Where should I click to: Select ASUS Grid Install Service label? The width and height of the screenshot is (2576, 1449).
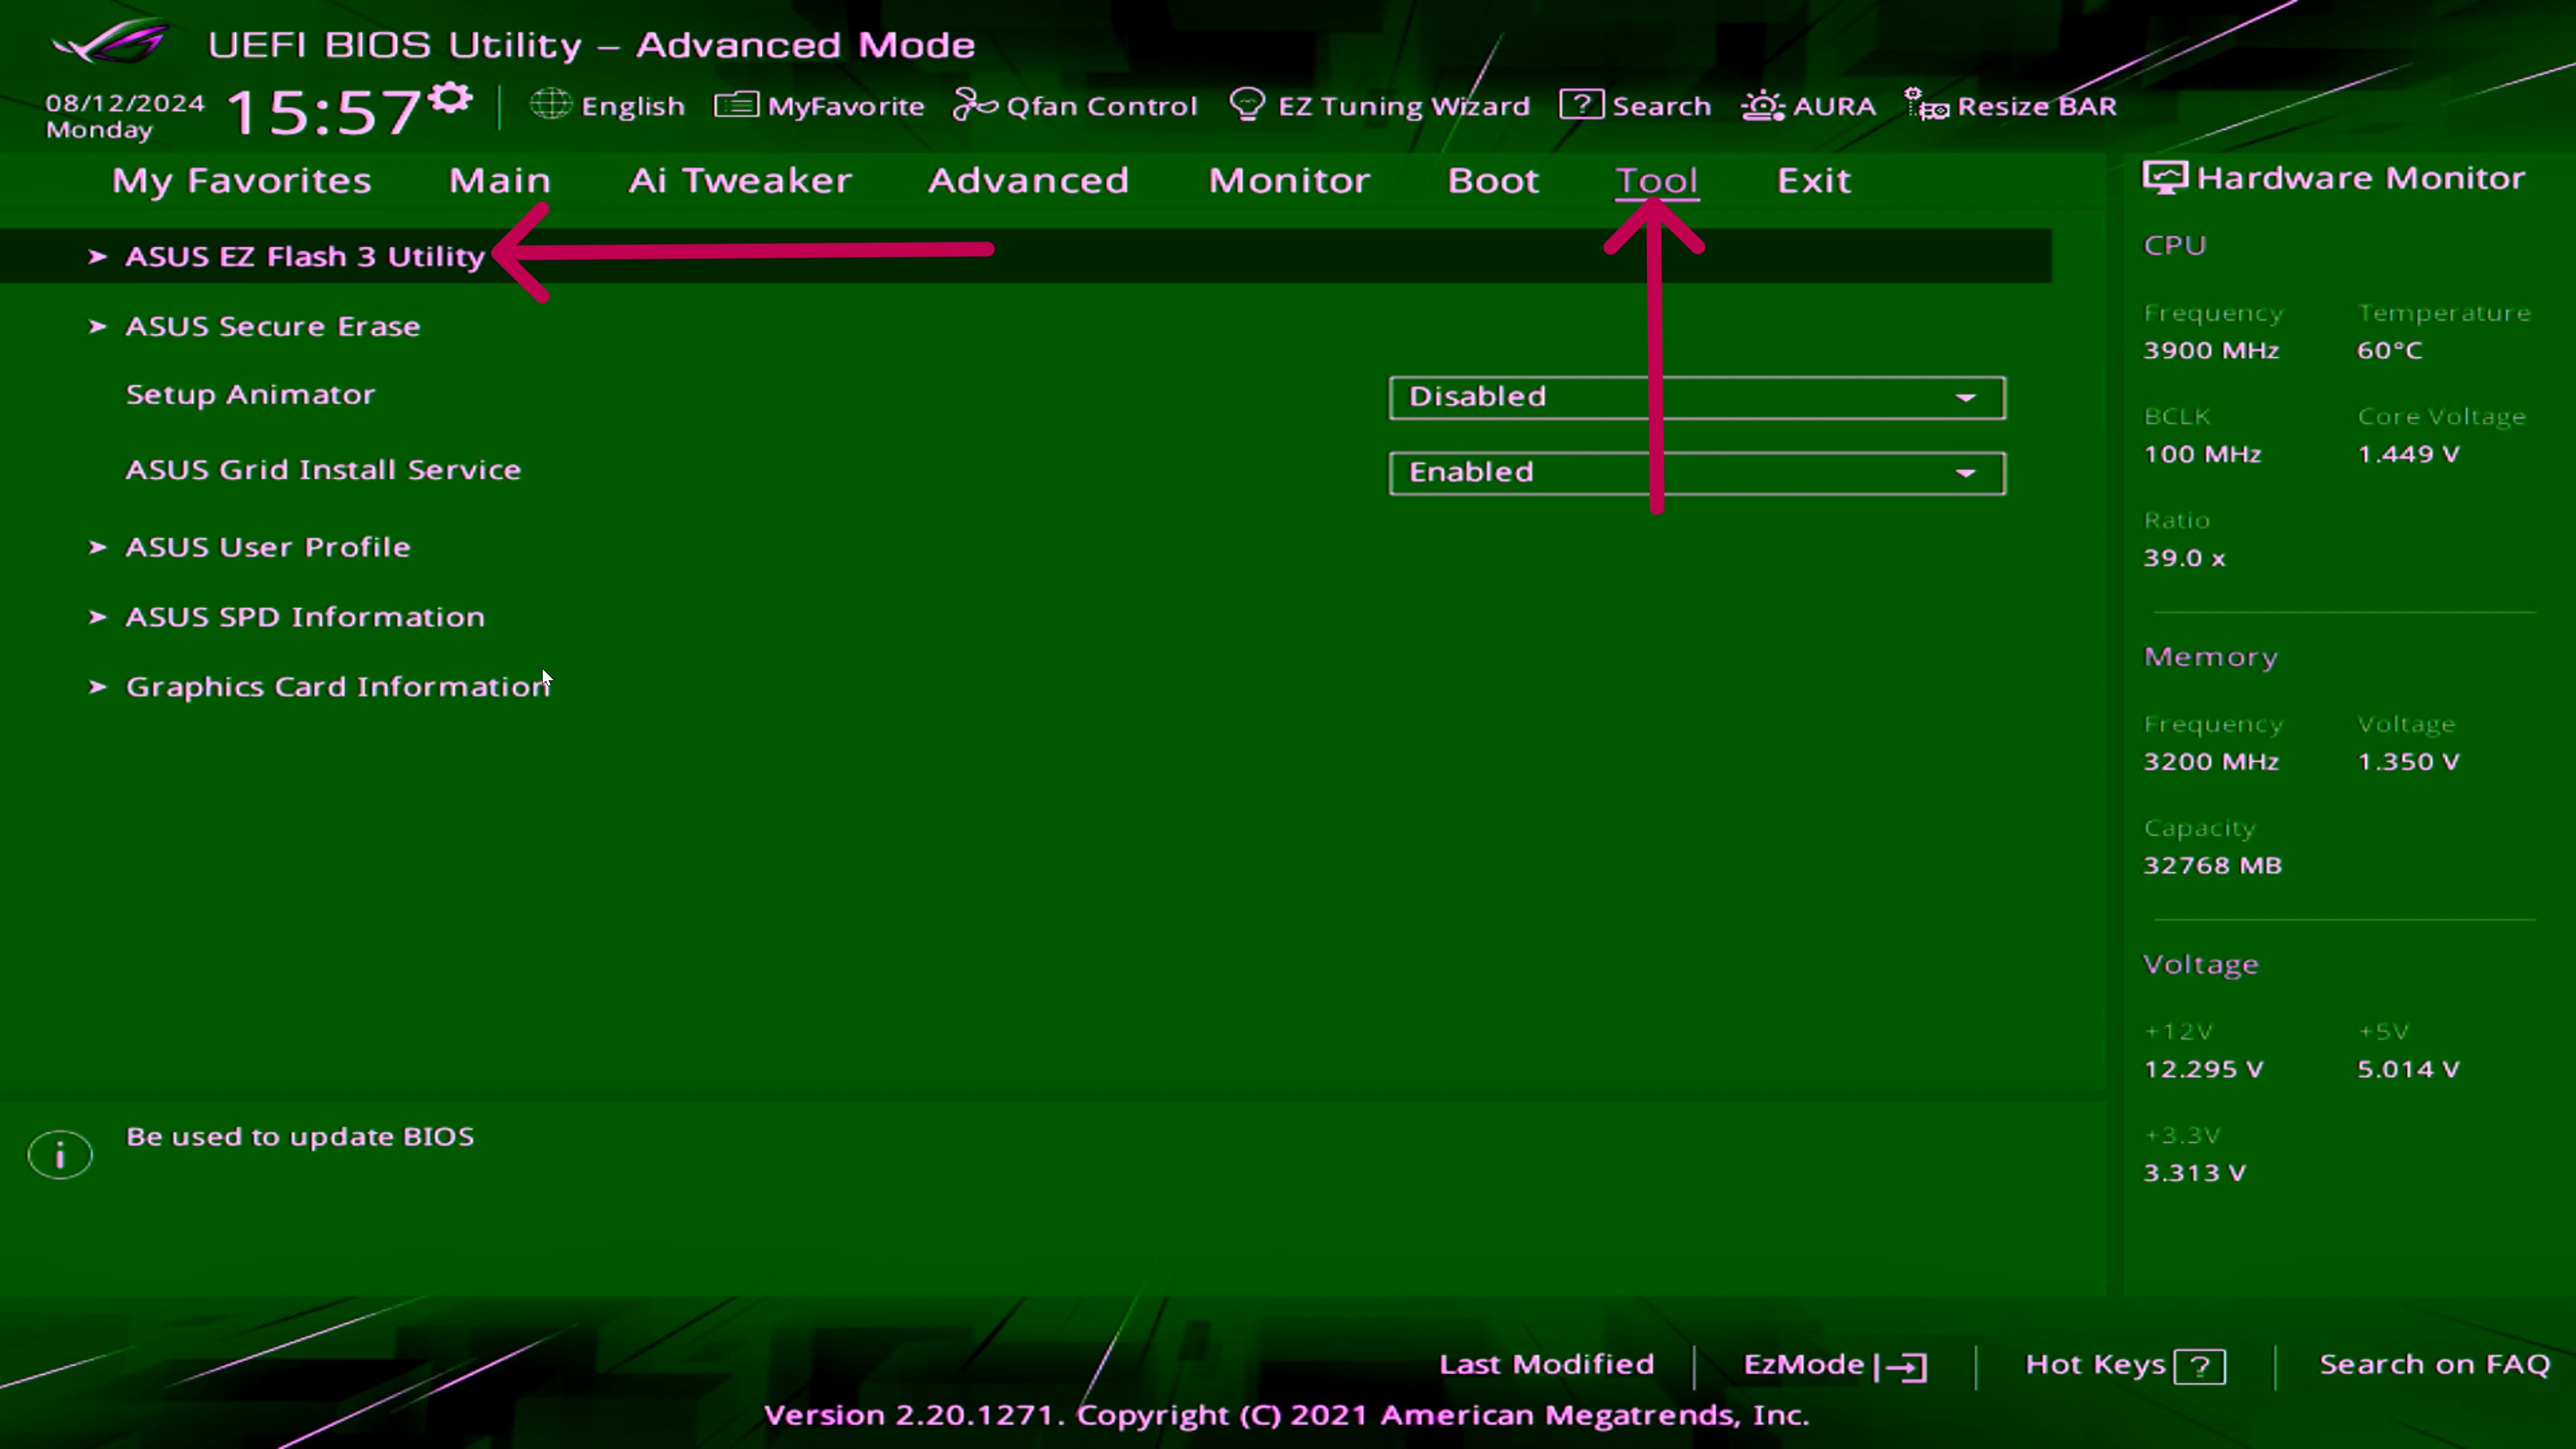[x=323, y=470]
